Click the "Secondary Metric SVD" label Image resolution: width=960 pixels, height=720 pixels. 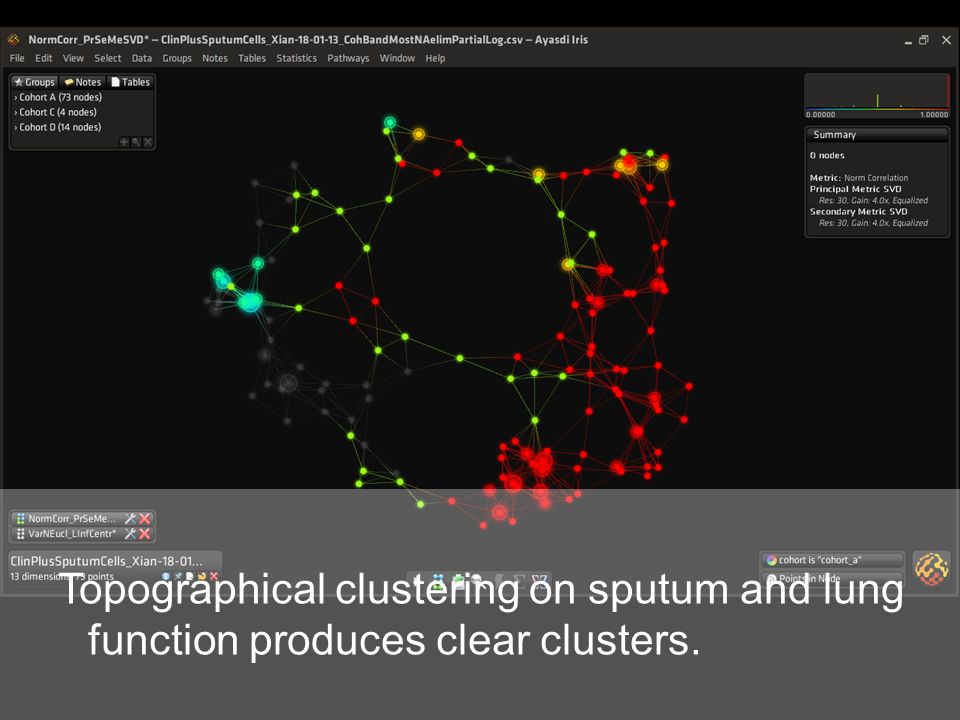(x=858, y=212)
